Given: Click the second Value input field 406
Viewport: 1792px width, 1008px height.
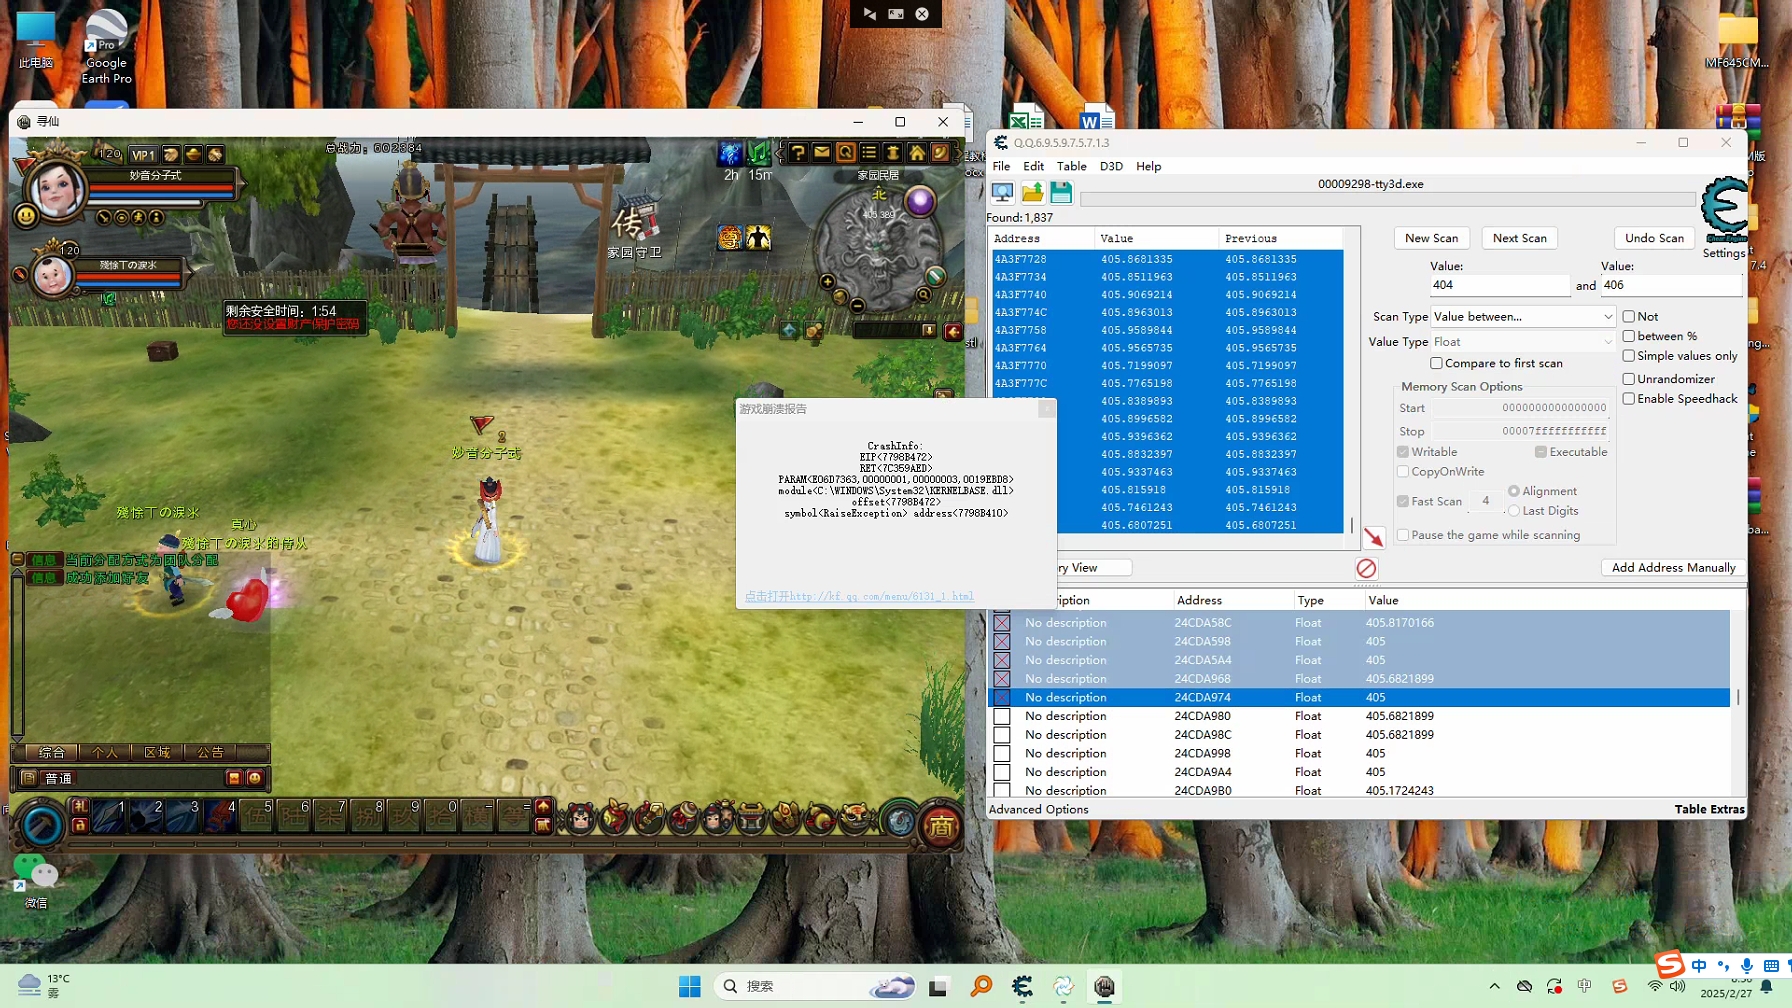Looking at the screenshot, I should point(1671,285).
